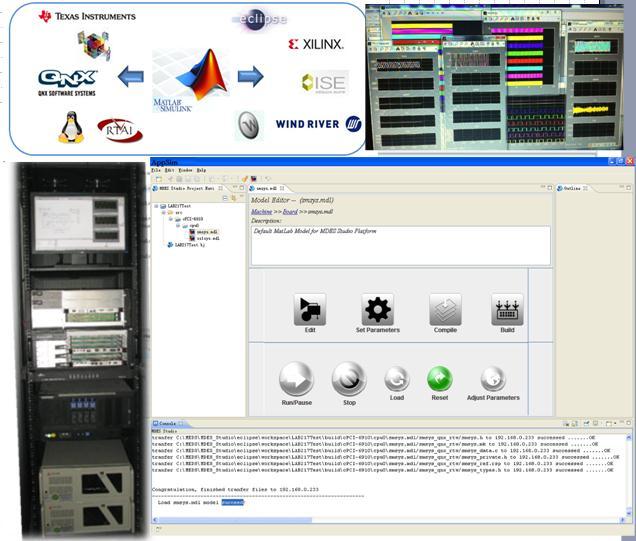The height and width of the screenshot is (541, 636).
Task: Click inside the Description text field
Action: click(x=401, y=246)
